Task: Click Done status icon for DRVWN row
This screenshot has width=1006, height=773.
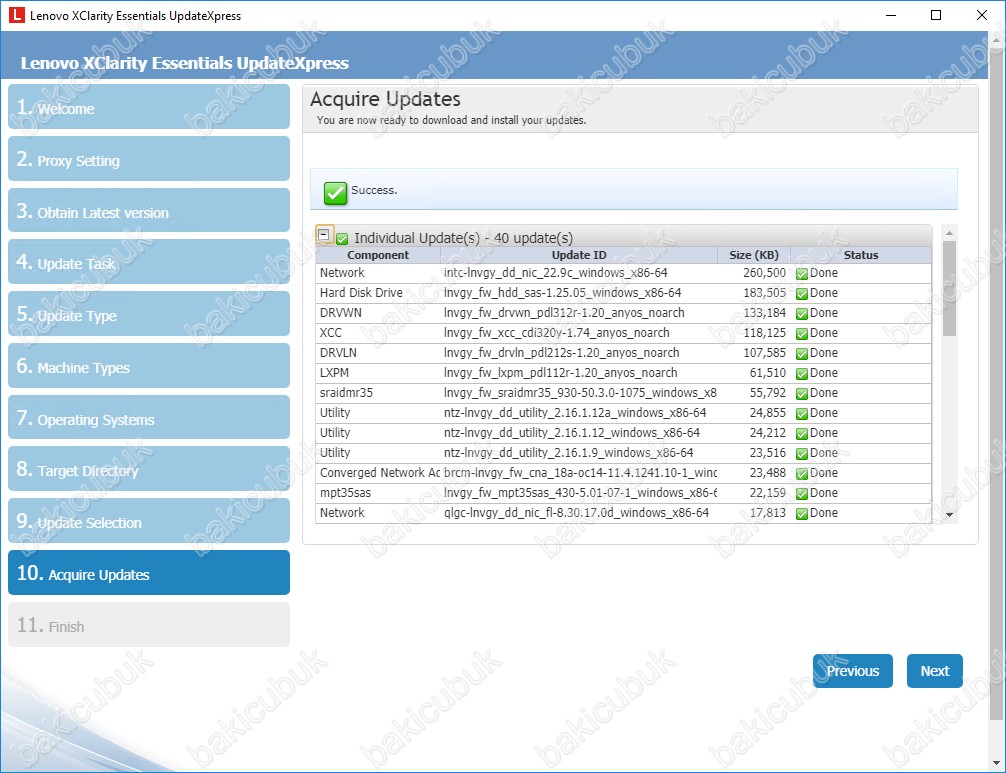Action: coord(801,314)
